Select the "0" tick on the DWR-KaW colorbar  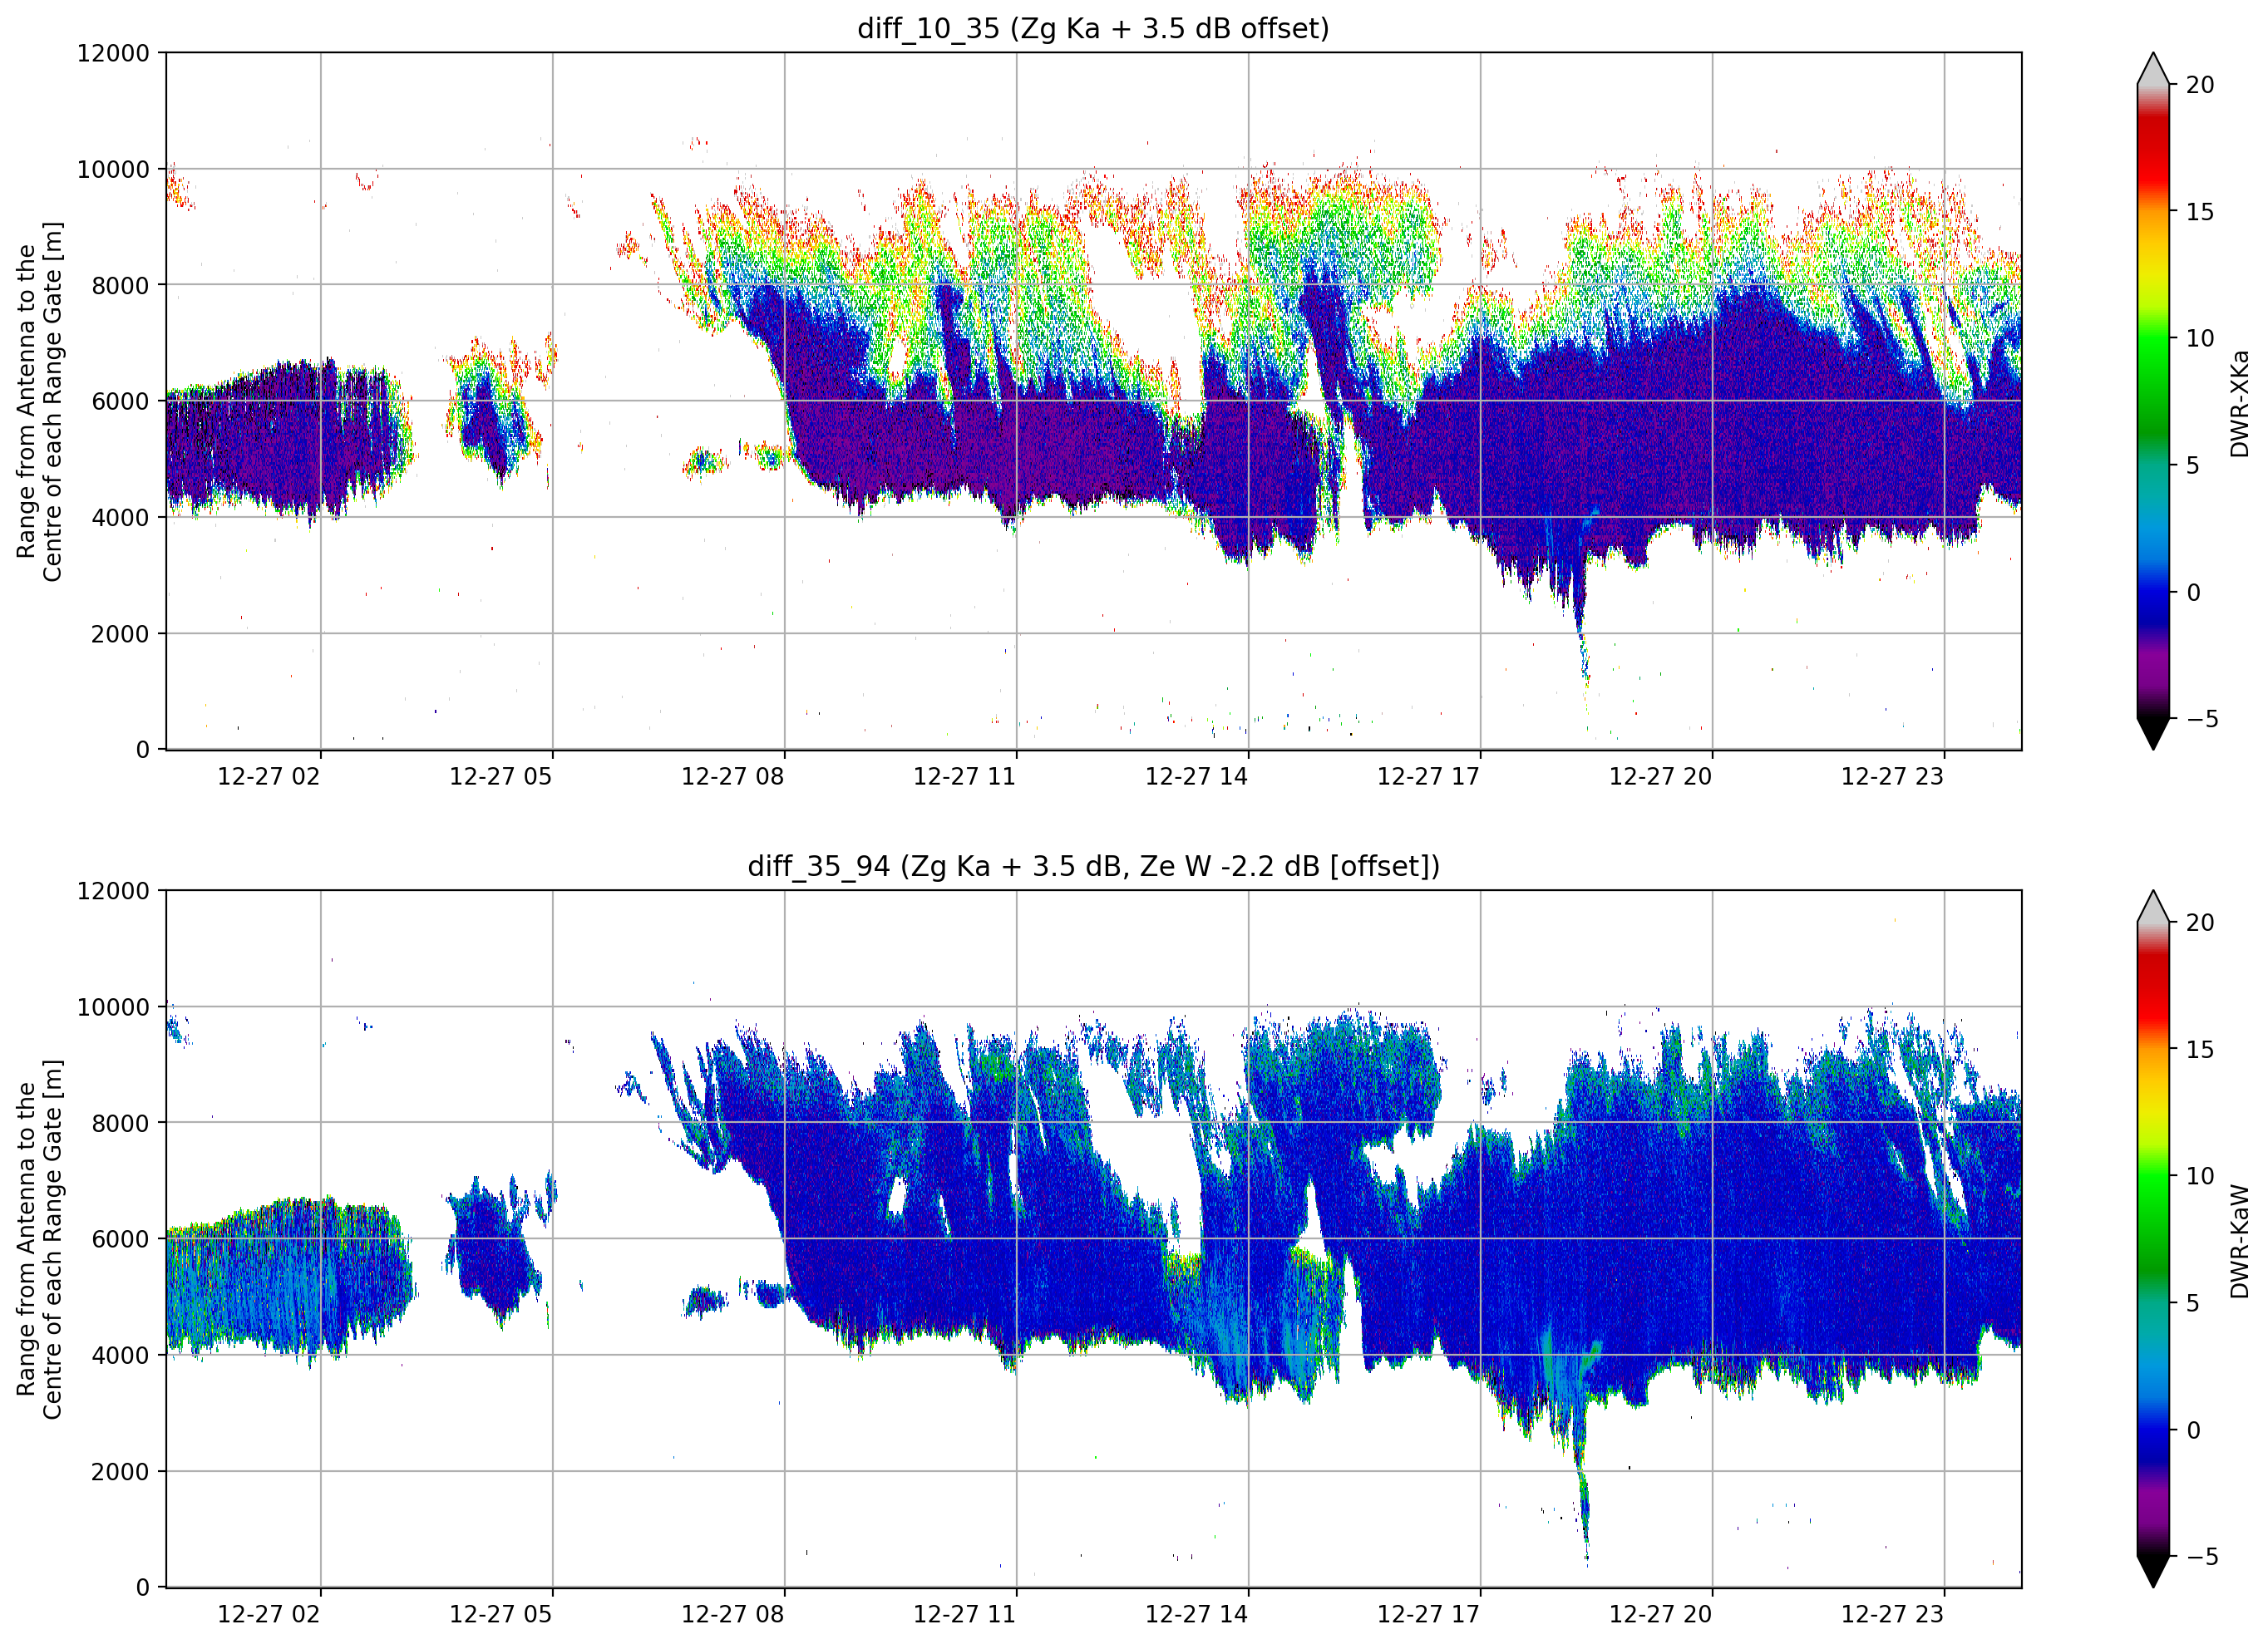(2193, 1430)
